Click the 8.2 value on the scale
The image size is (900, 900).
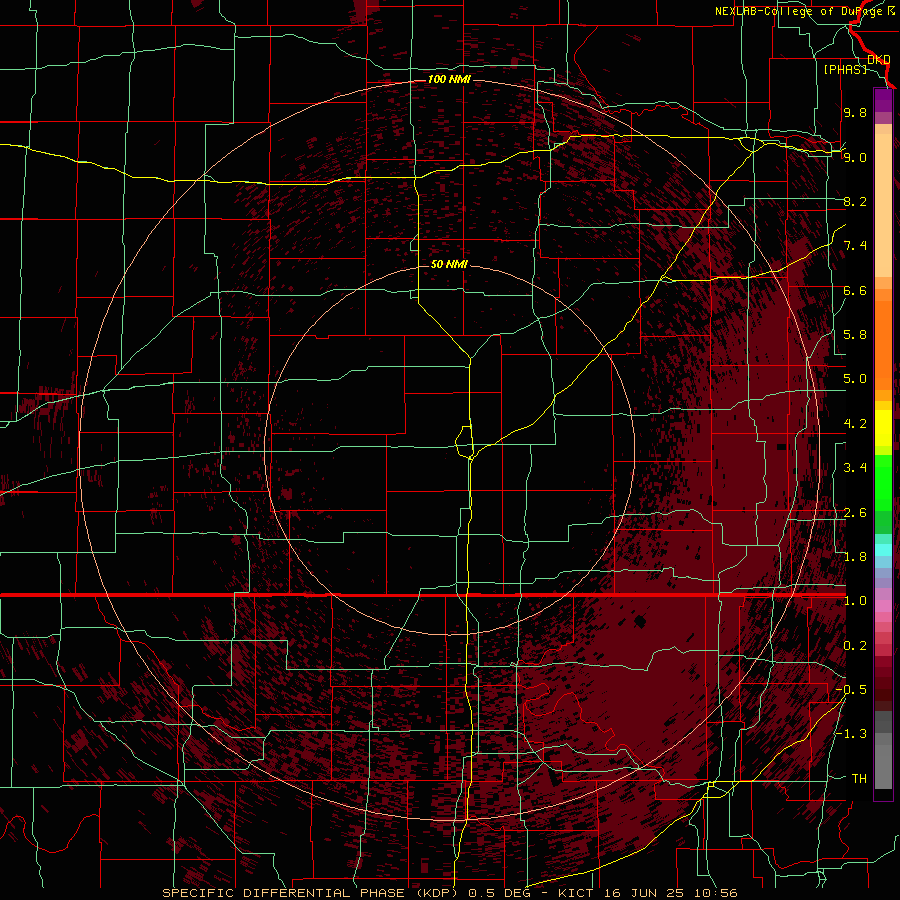pos(855,201)
